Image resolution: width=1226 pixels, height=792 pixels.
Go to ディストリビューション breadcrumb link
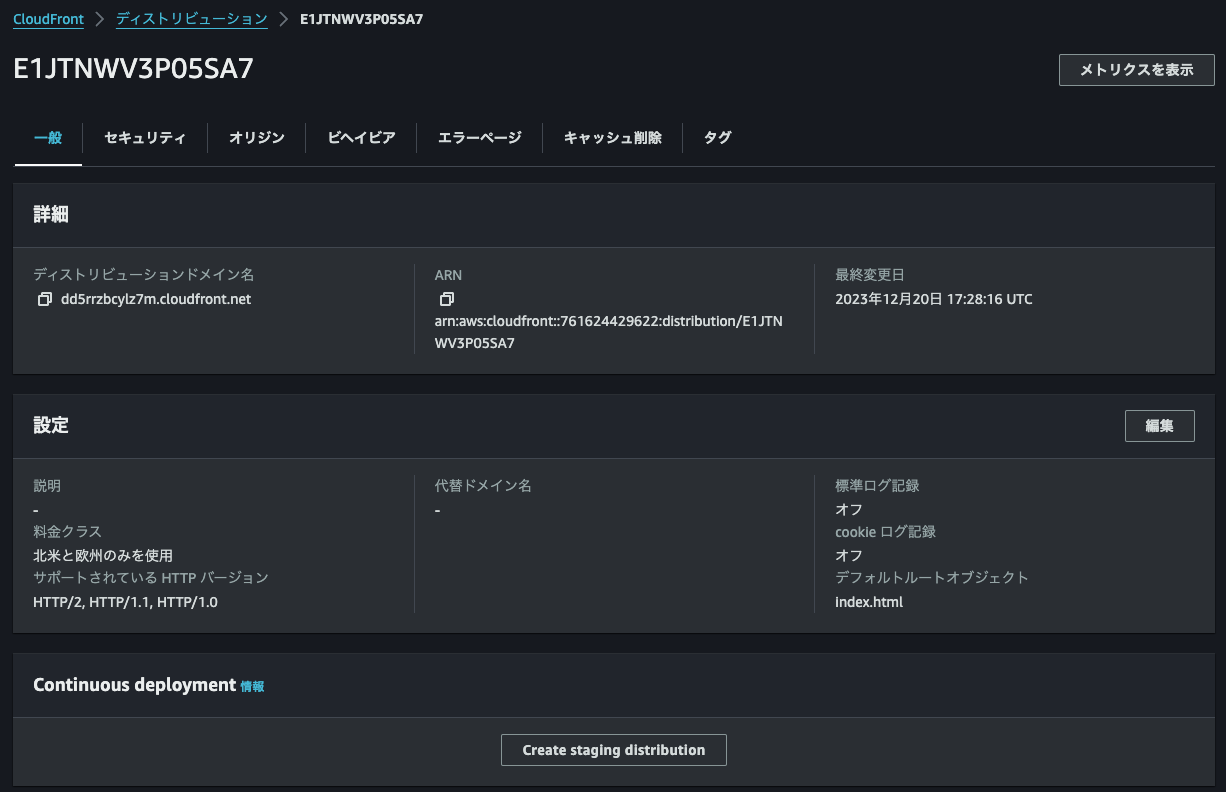click(x=192, y=19)
